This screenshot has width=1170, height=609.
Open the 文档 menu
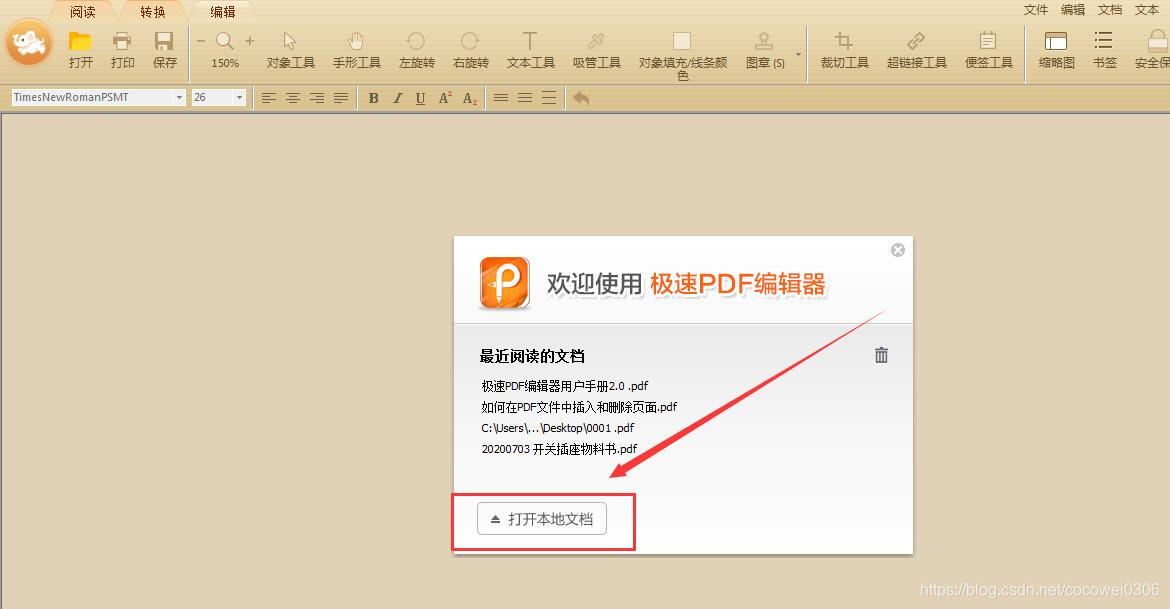1110,10
